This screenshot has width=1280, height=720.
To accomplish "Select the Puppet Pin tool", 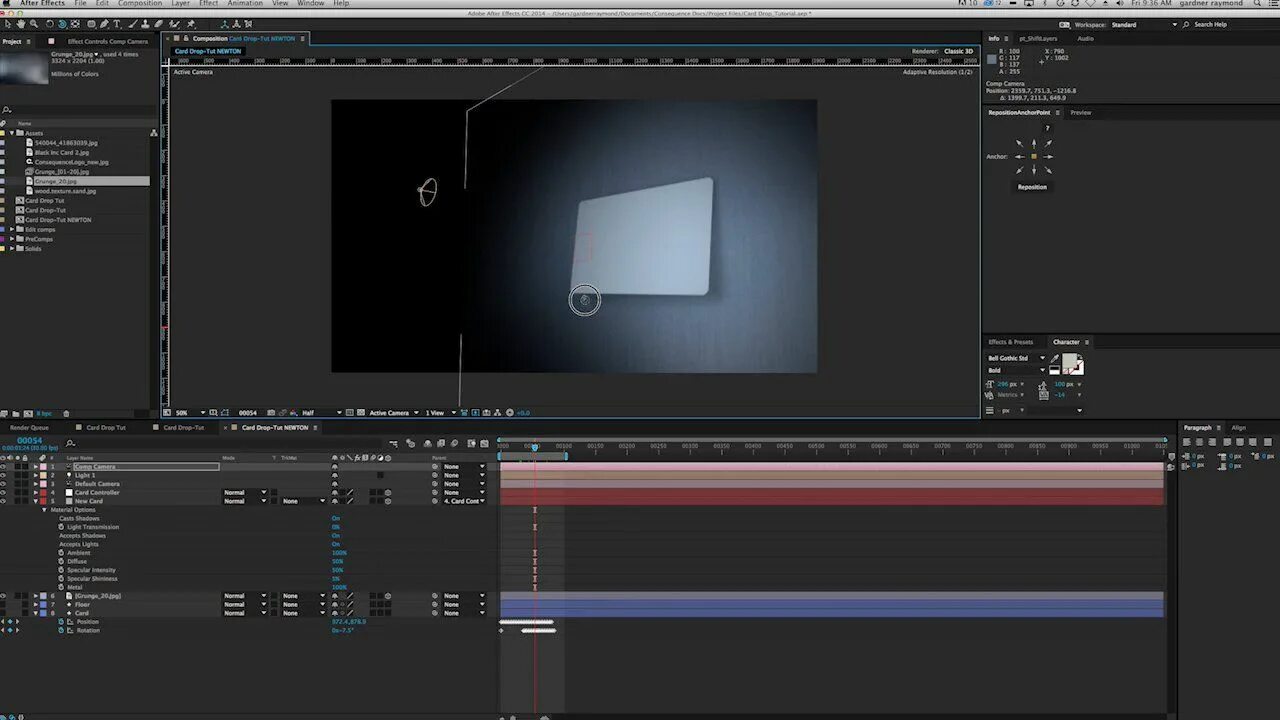I will point(192,22).
